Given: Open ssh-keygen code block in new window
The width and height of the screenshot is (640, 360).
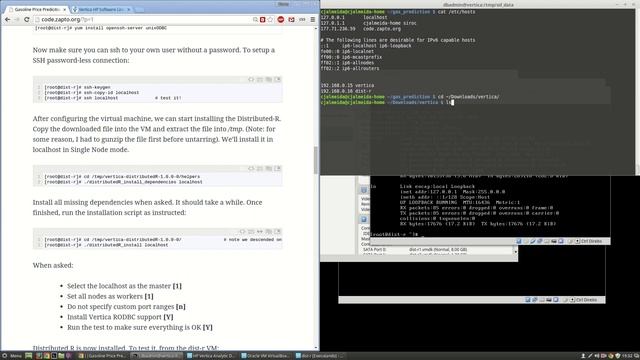Looking at the screenshot, I should (x=278, y=79).
